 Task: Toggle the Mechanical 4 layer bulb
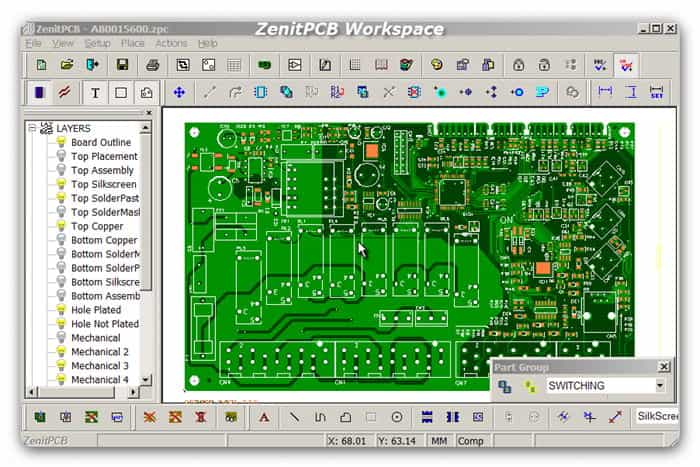pyautogui.click(x=61, y=379)
